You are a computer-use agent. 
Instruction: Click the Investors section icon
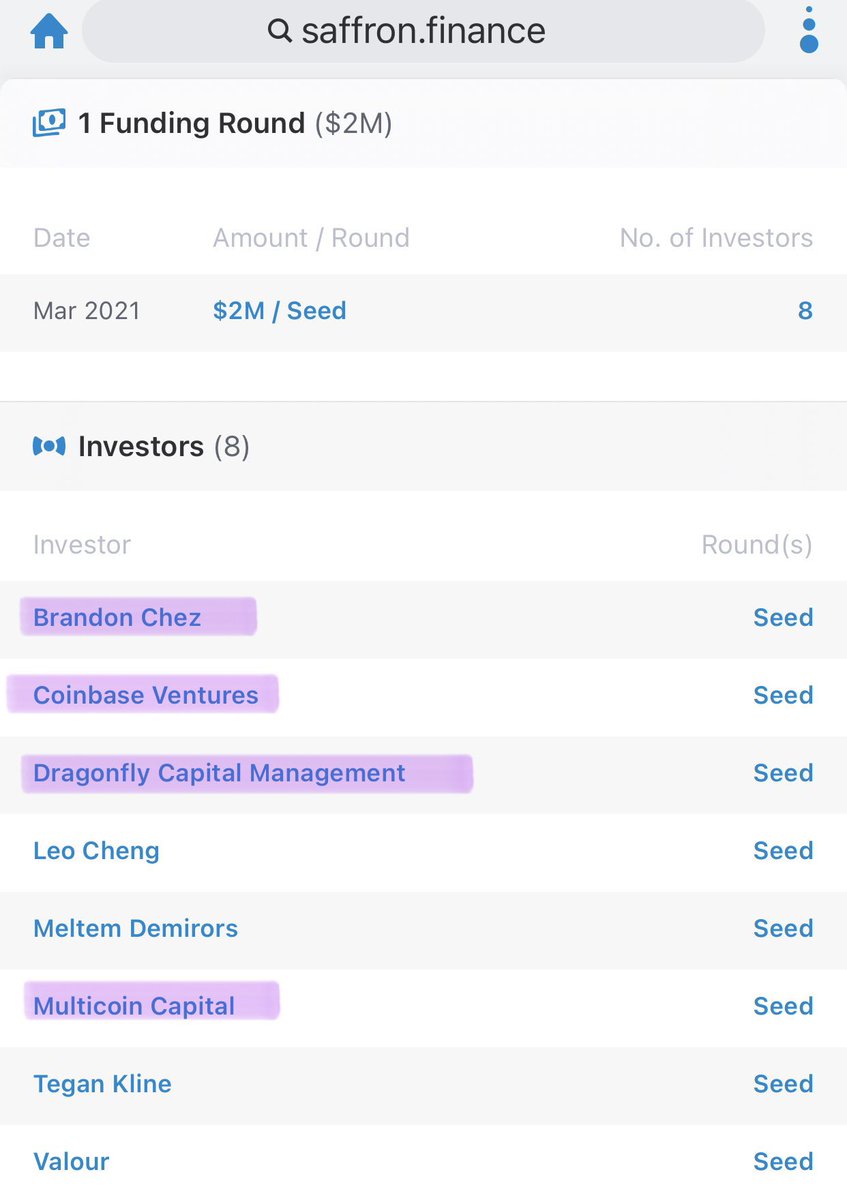pos(49,446)
